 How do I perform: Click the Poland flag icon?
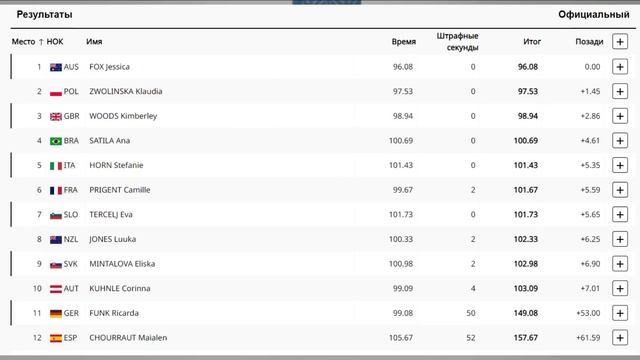pos(56,92)
